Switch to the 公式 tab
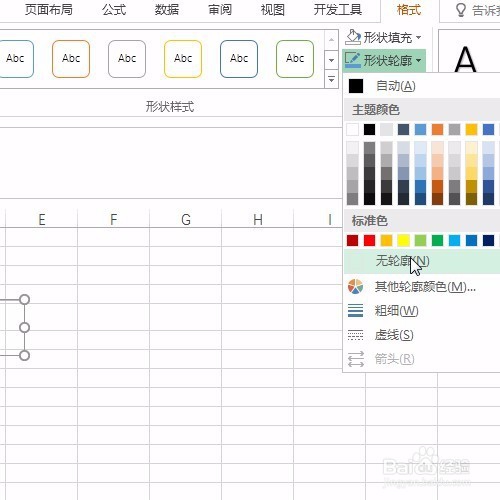500x500 pixels. [x=114, y=10]
